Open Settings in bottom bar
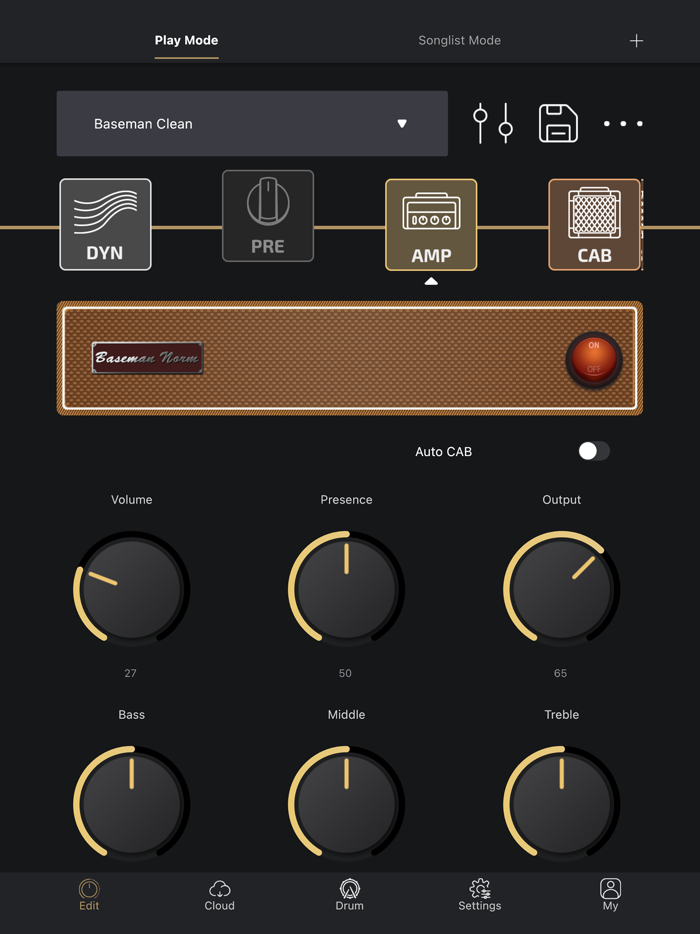 click(x=480, y=895)
